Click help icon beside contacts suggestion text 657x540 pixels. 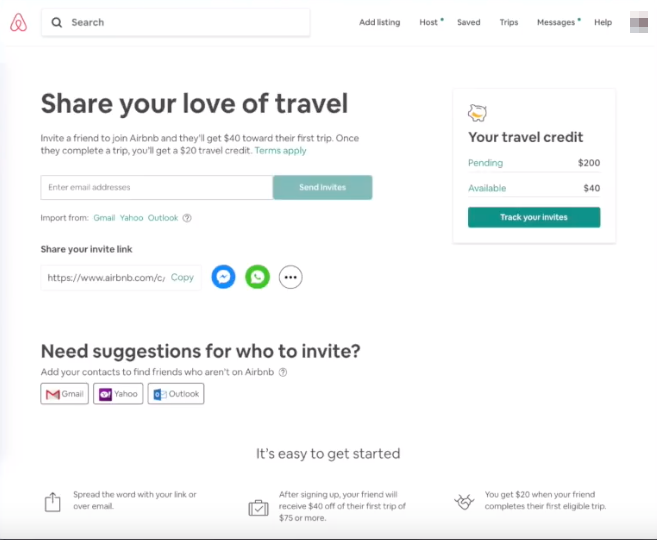click(x=283, y=372)
